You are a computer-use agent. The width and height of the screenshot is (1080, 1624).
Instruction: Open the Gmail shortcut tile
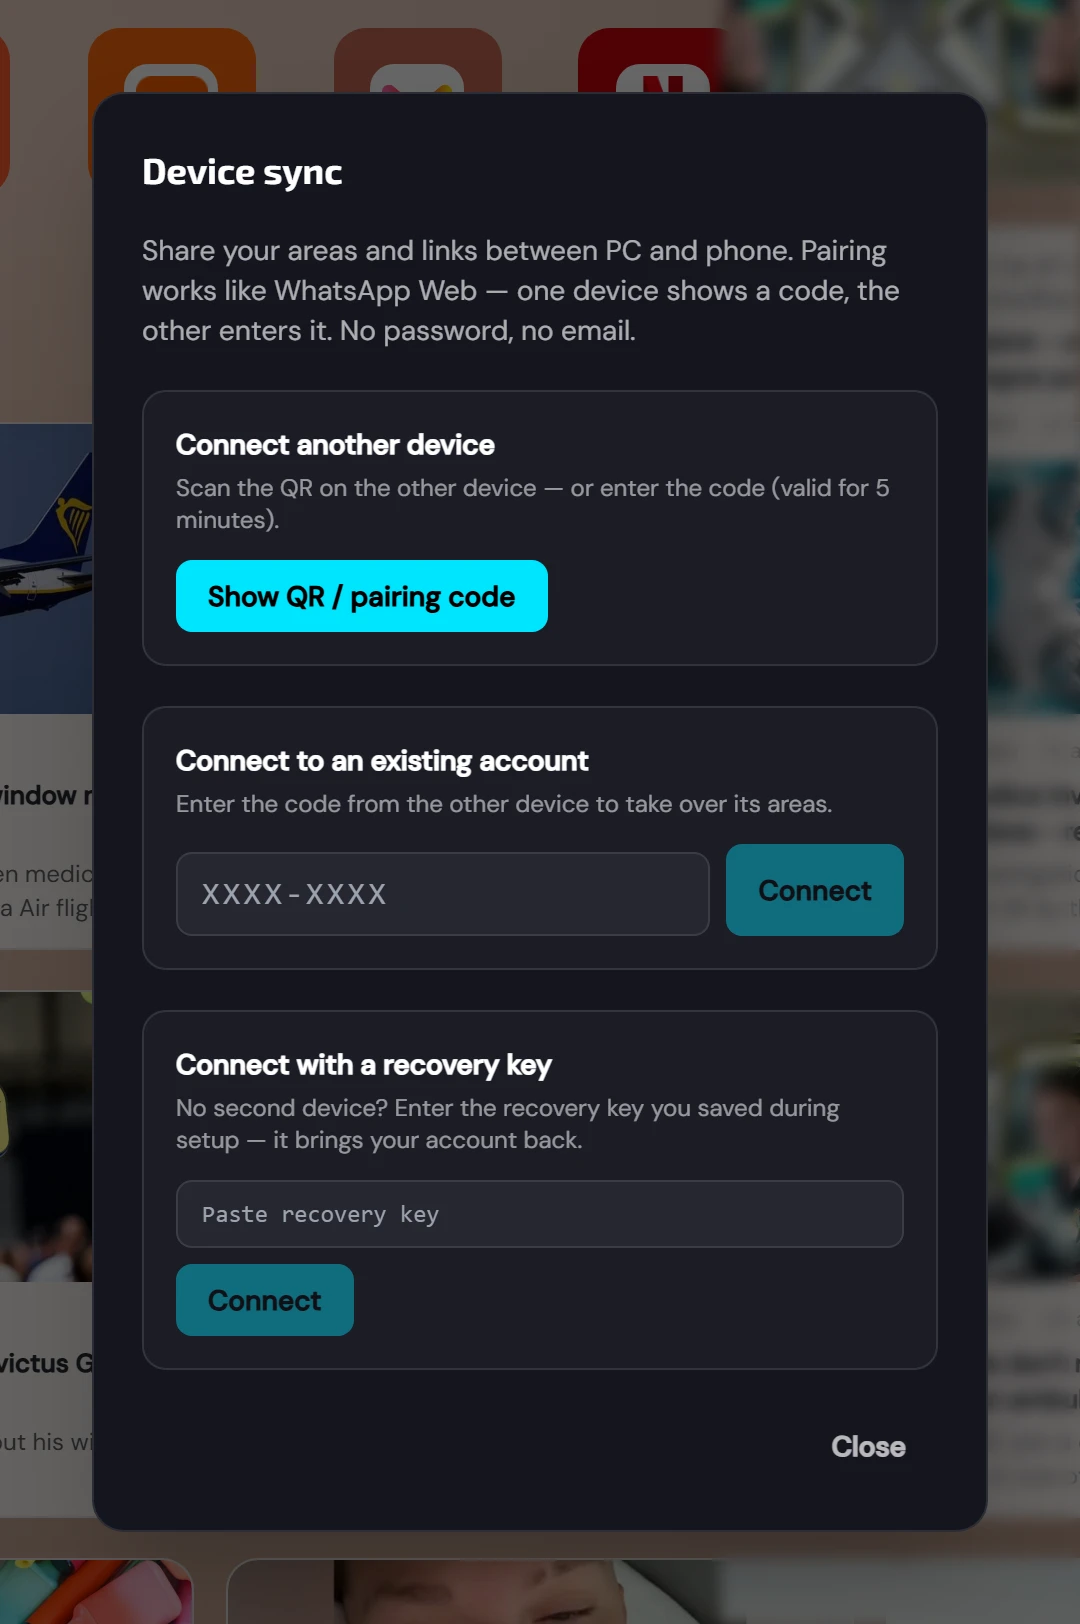point(418,60)
